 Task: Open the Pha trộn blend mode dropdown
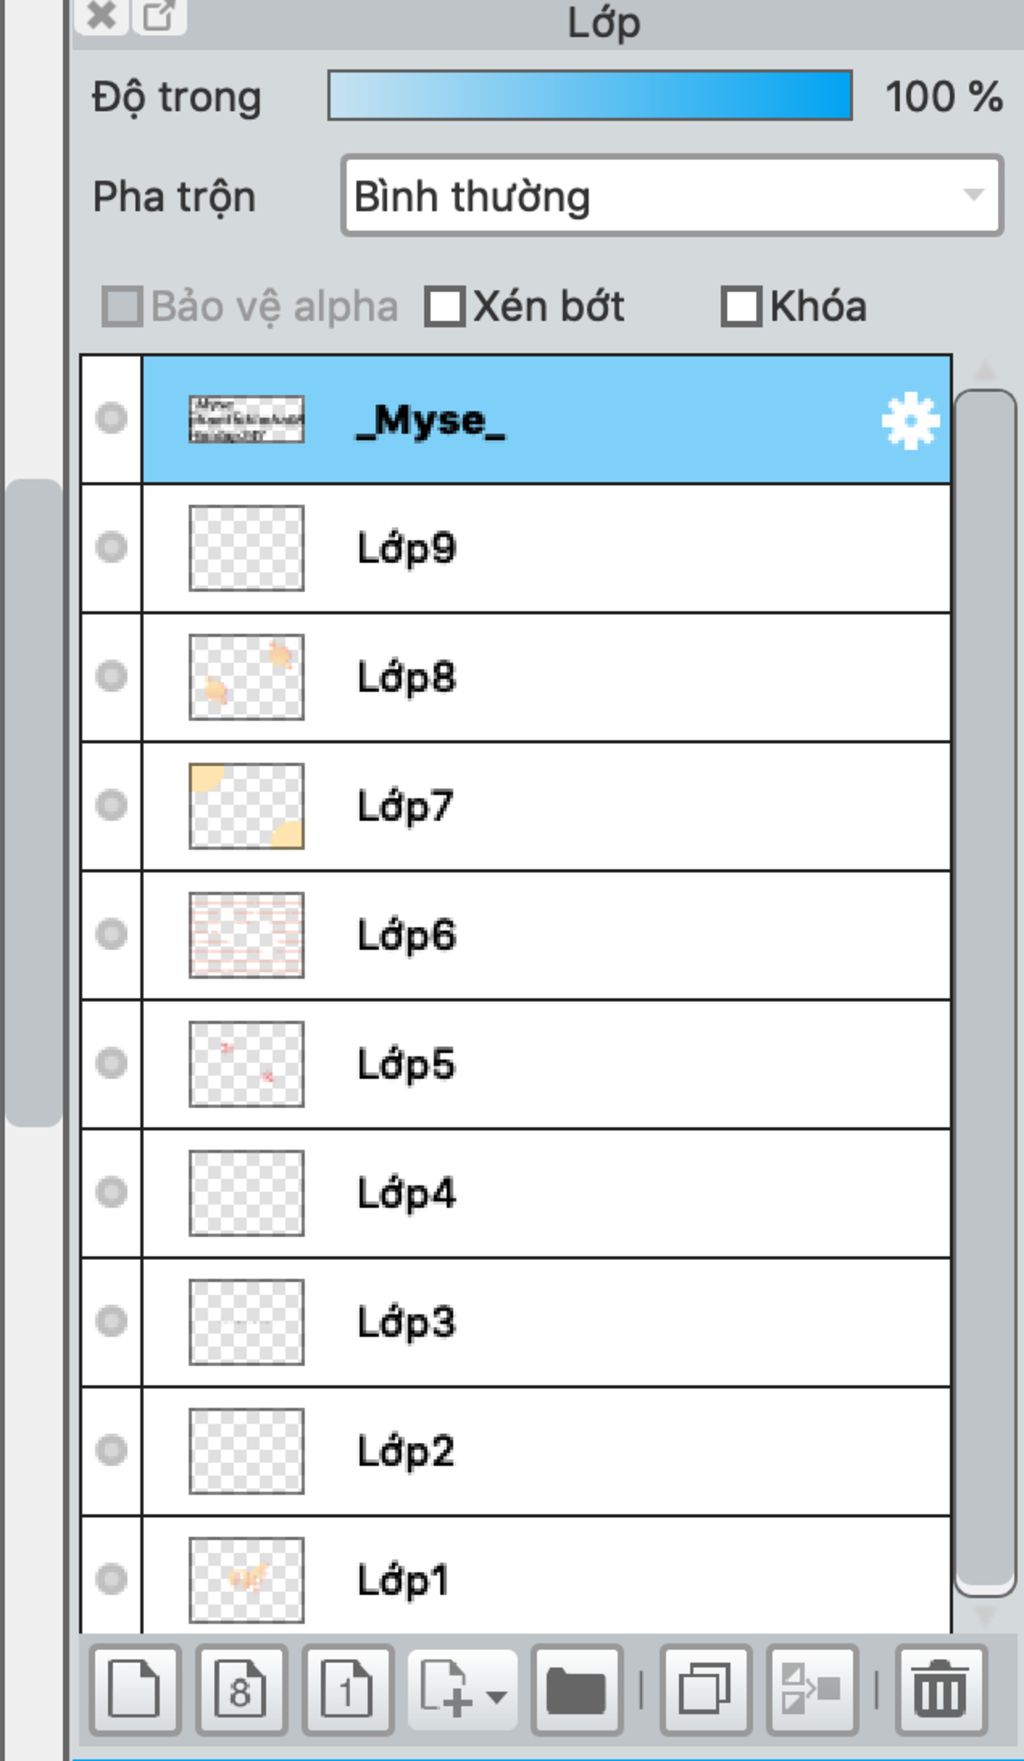click(671, 196)
